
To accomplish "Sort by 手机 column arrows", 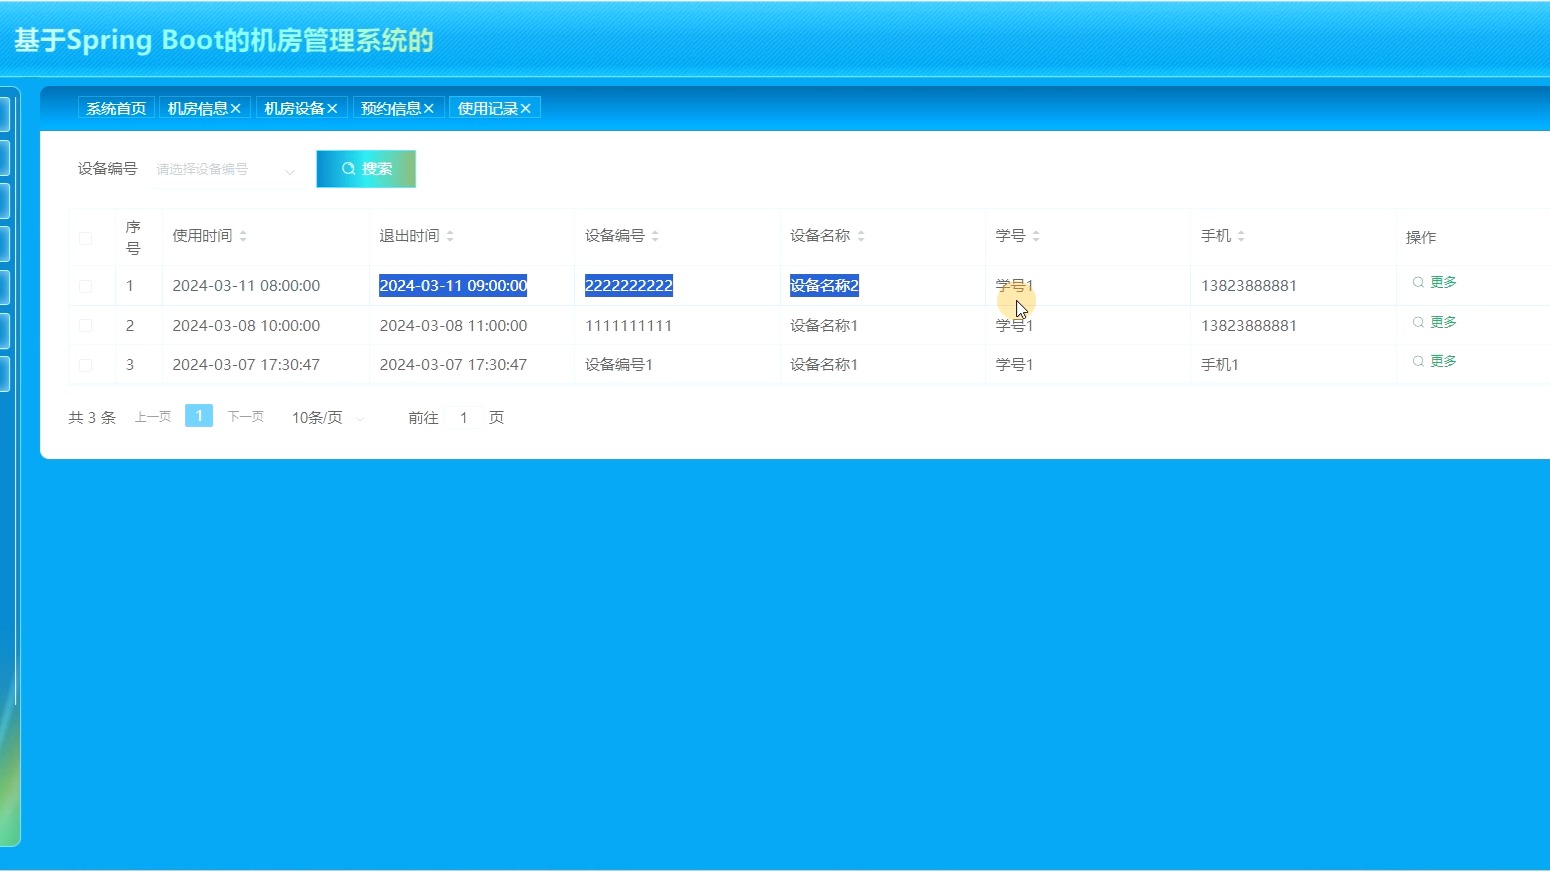I will tap(1241, 236).
